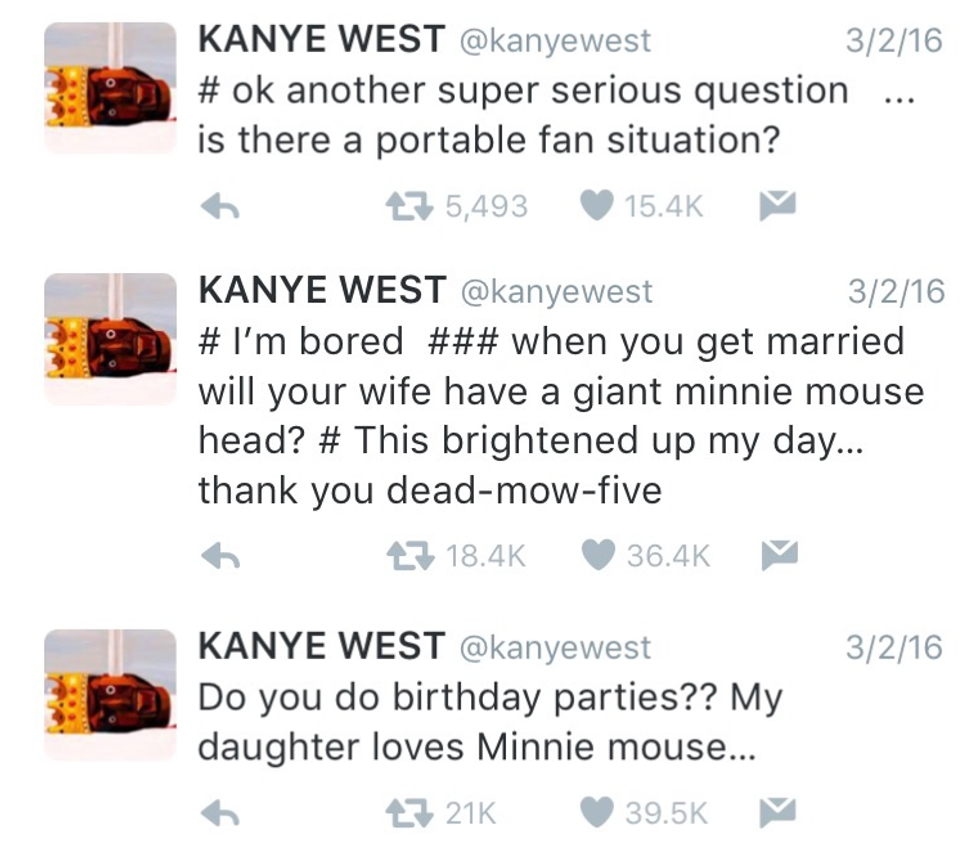
Task: Click @kanyewest handle on birthday parties tweet
Action: (x=555, y=648)
